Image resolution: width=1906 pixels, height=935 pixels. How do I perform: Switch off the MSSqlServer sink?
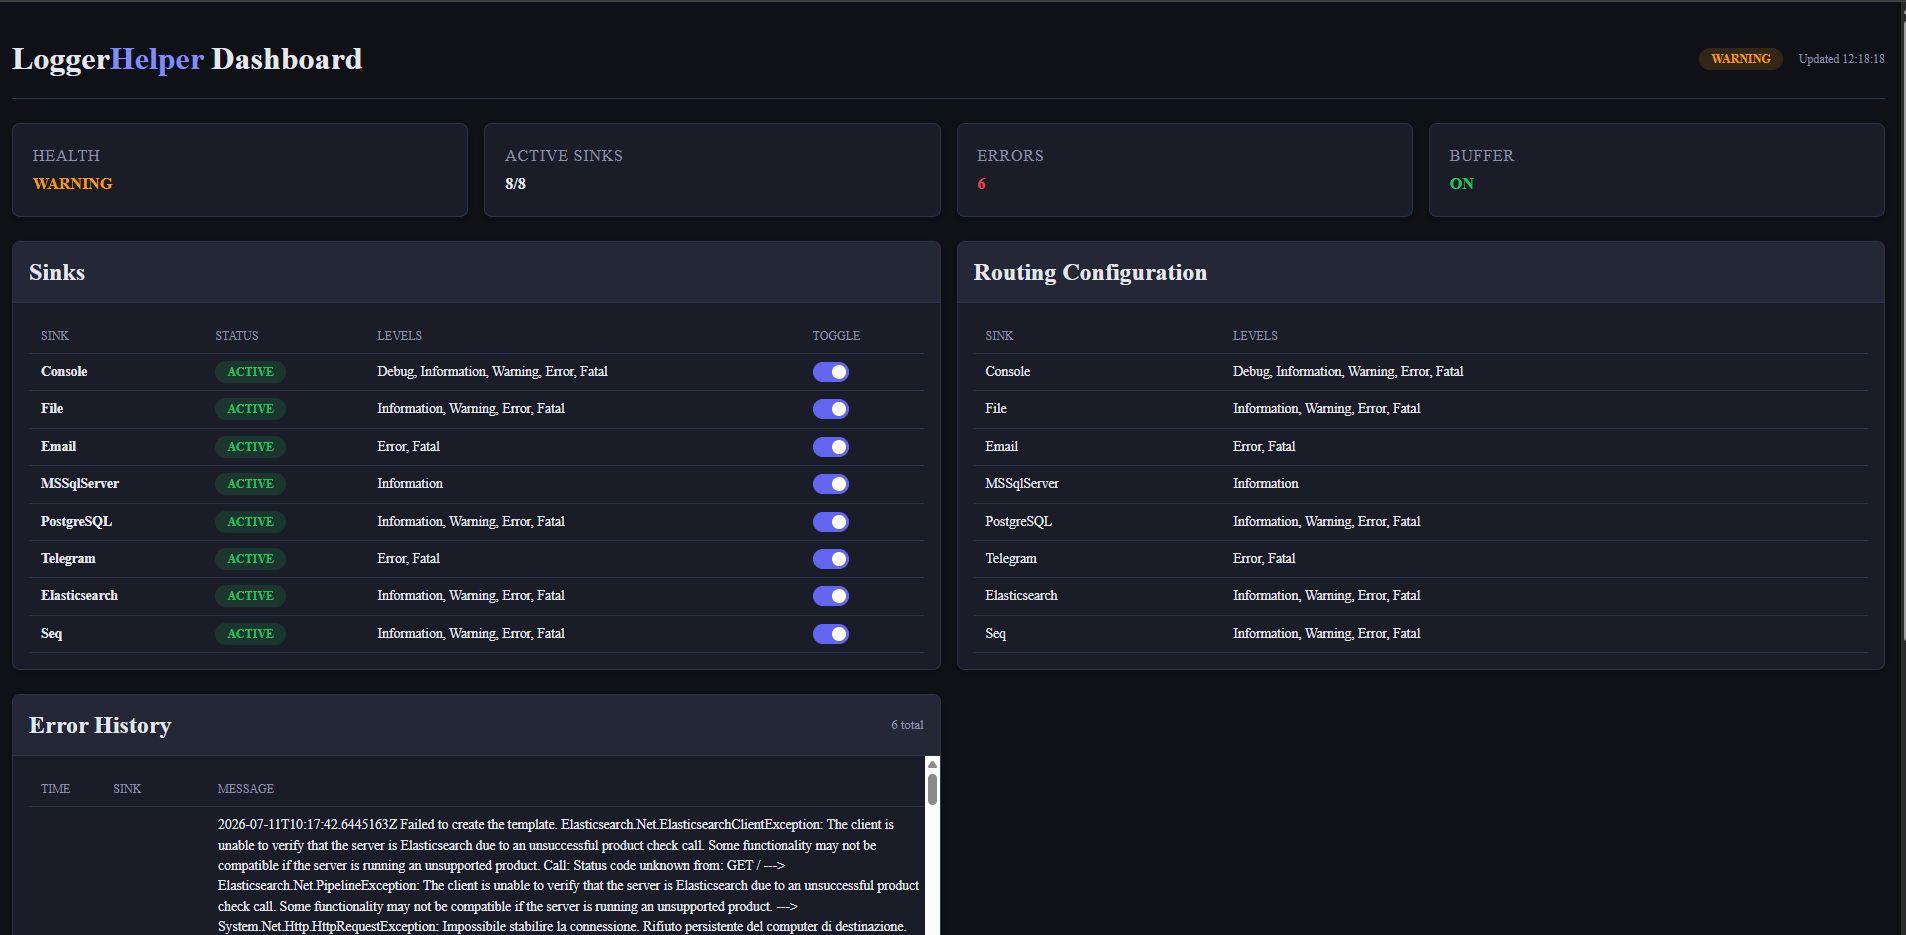pos(830,484)
